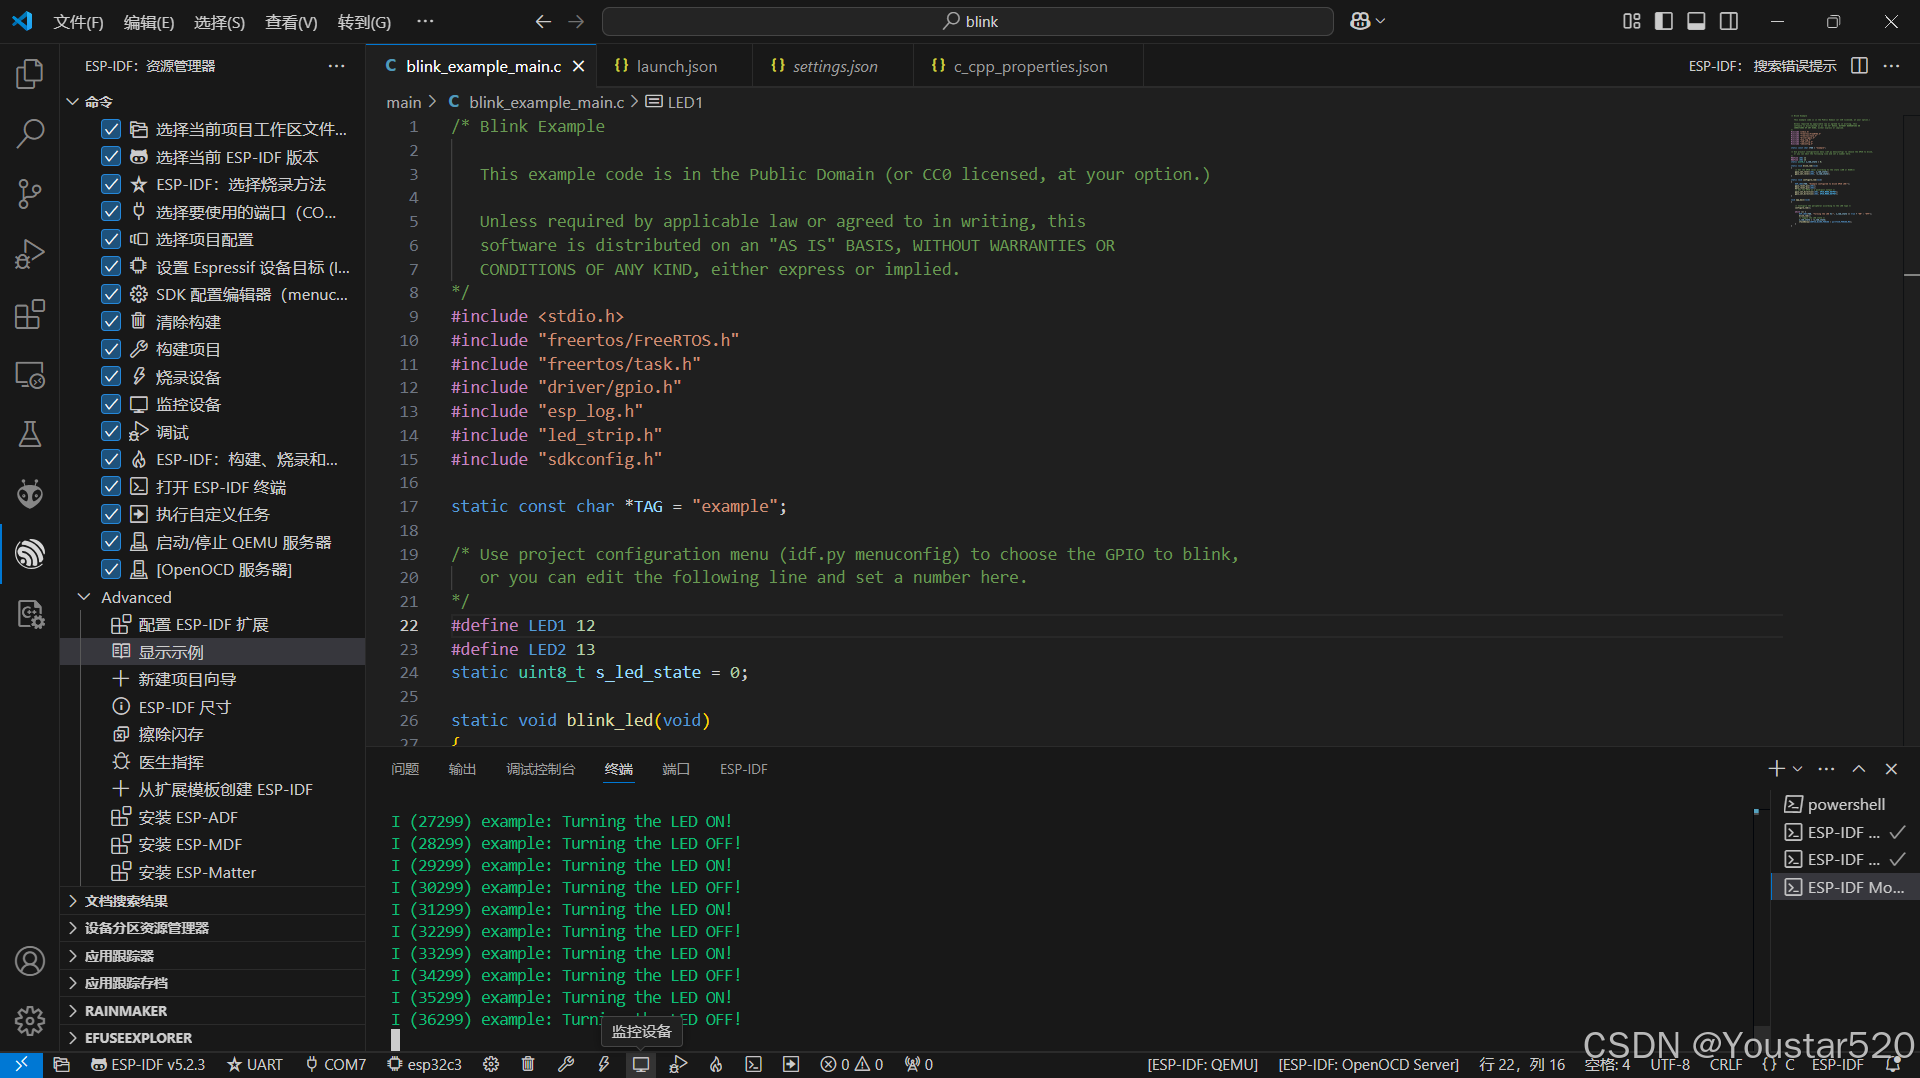Split the editor to the right
The image size is (1920, 1078).
pyautogui.click(x=1859, y=66)
